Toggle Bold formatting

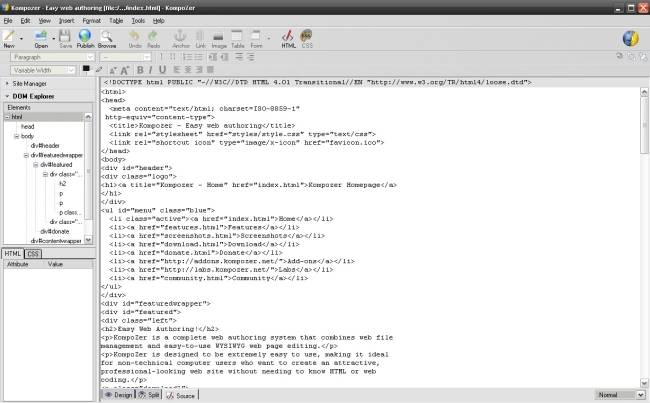point(140,70)
